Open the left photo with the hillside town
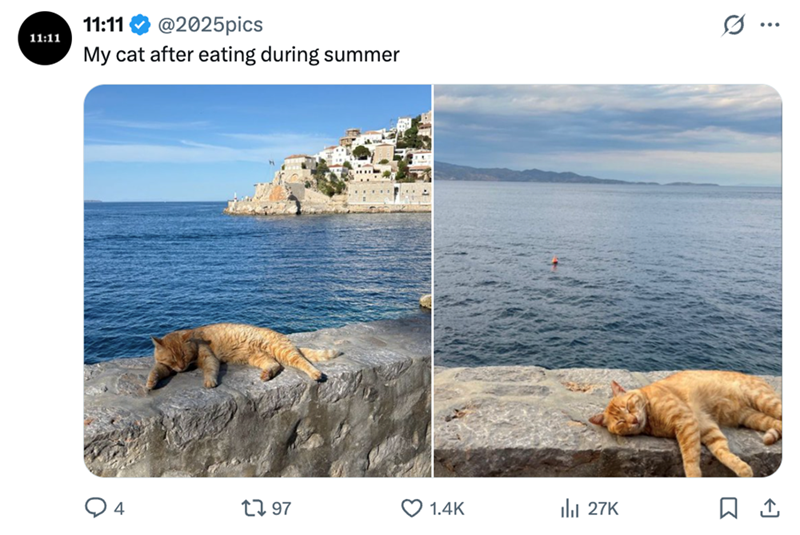The image size is (800, 535). 257,280
